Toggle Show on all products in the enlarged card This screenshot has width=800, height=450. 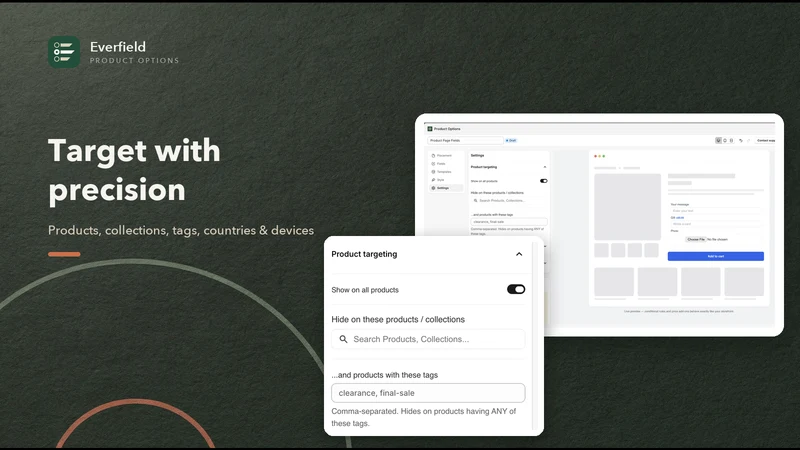516,289
